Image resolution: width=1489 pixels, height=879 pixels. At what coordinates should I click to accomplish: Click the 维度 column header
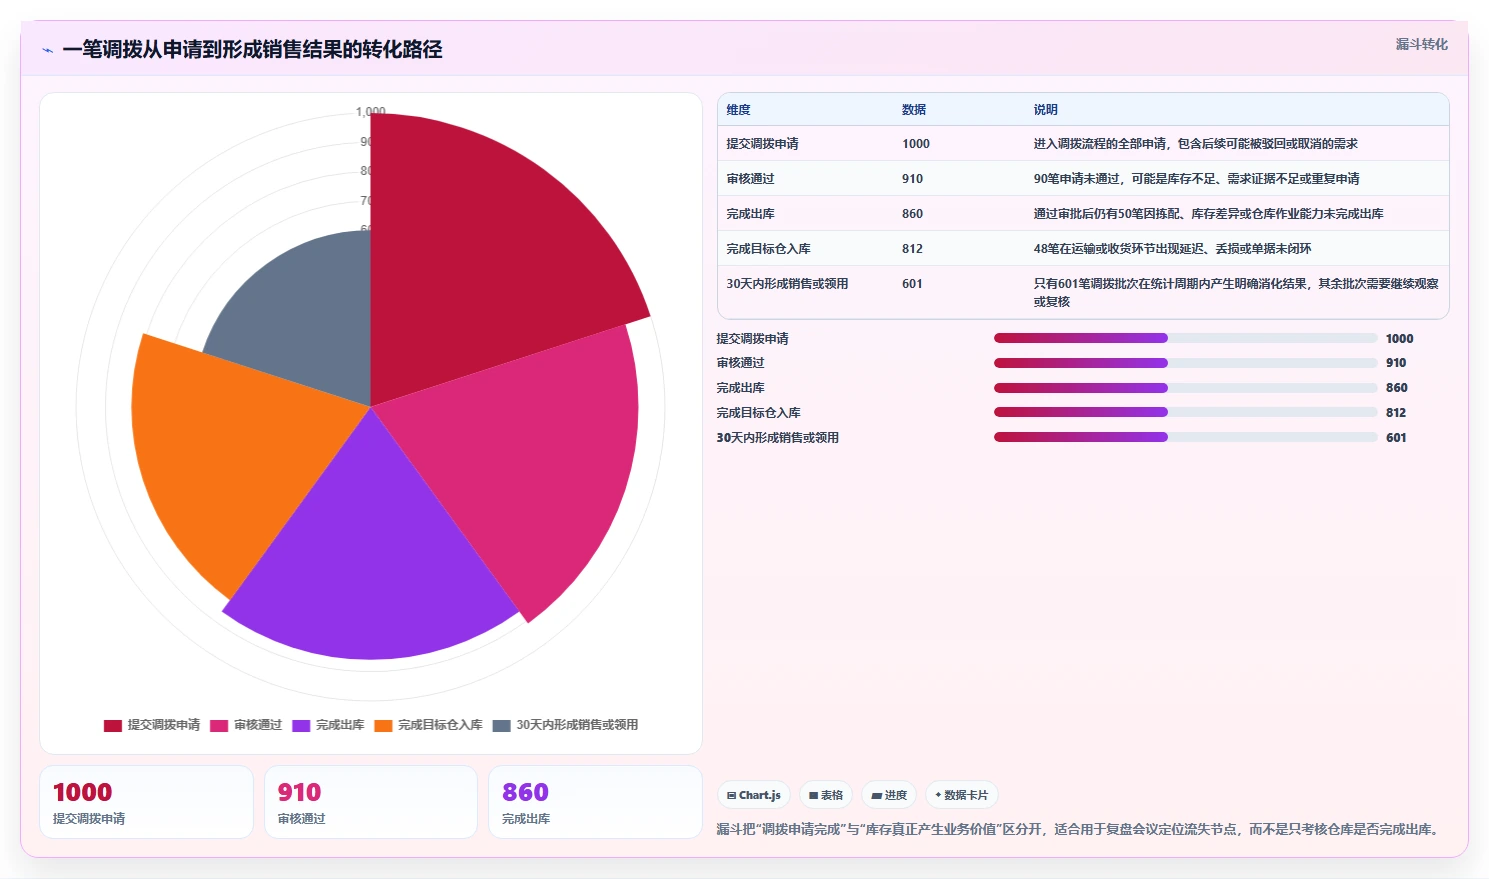click(x=738, y=110)
